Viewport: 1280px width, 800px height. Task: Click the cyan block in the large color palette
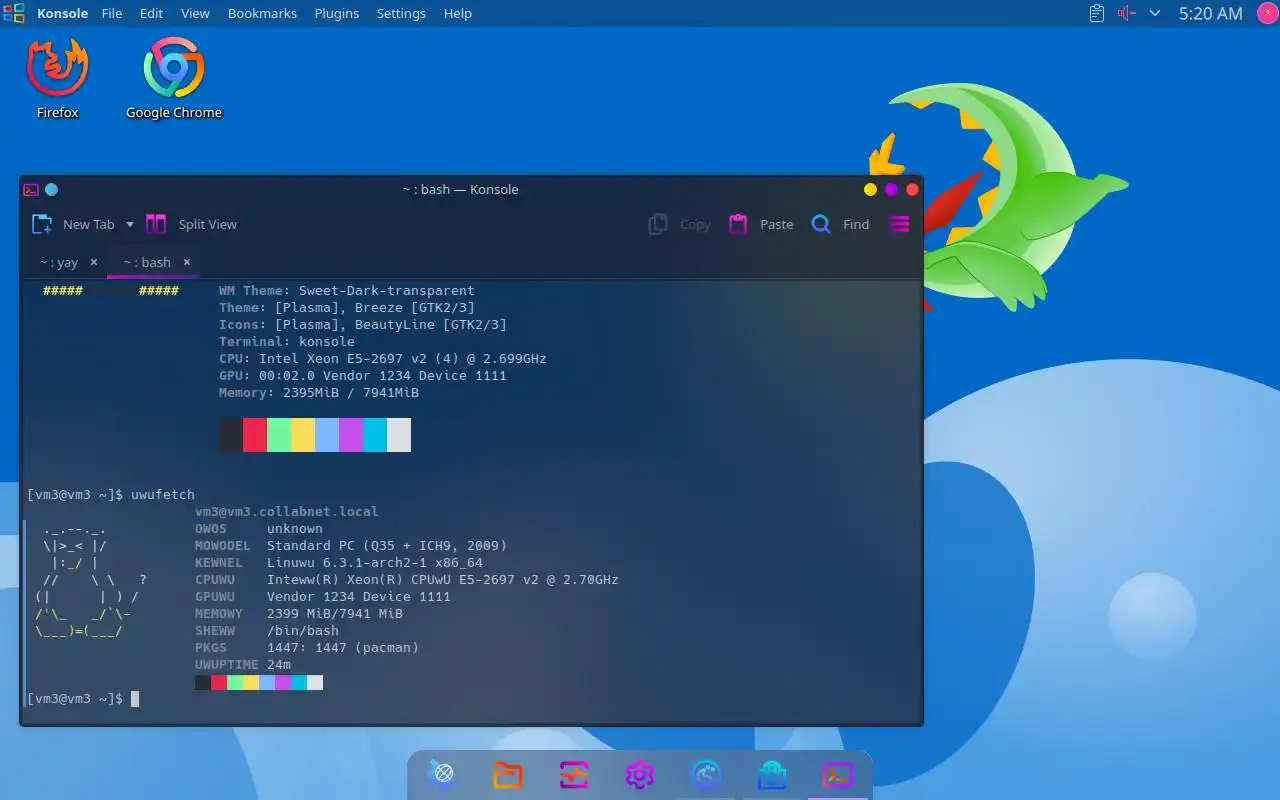coord(375,435)
